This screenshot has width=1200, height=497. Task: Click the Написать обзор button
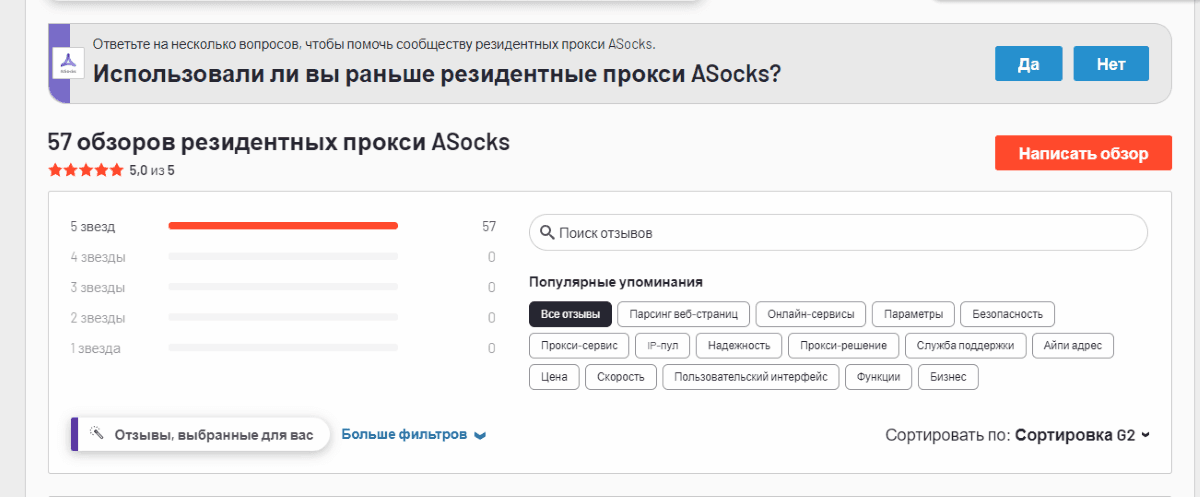[1082, 154]
